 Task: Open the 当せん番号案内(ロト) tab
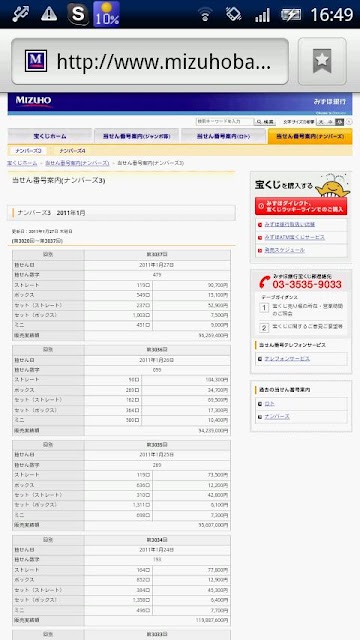click(223, 136)
